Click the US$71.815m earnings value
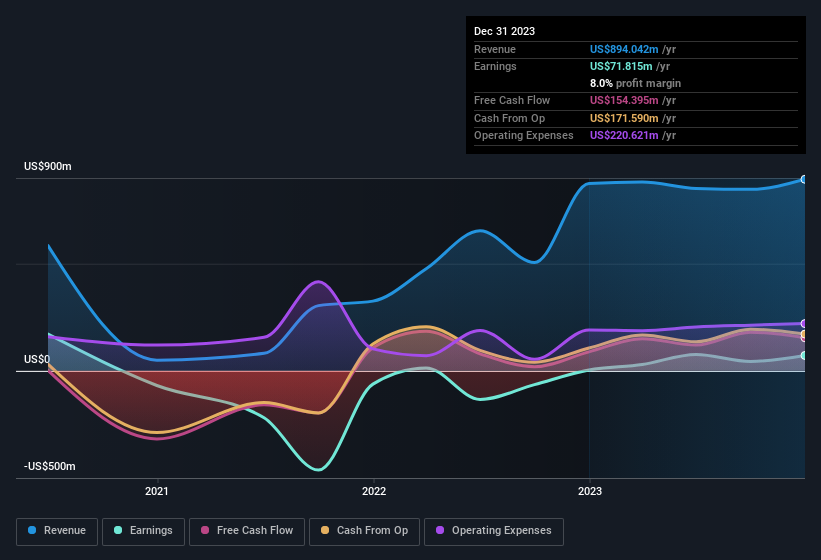Viewport: 821px width, 560px height. pyautogui.click(x=621, y=66)
